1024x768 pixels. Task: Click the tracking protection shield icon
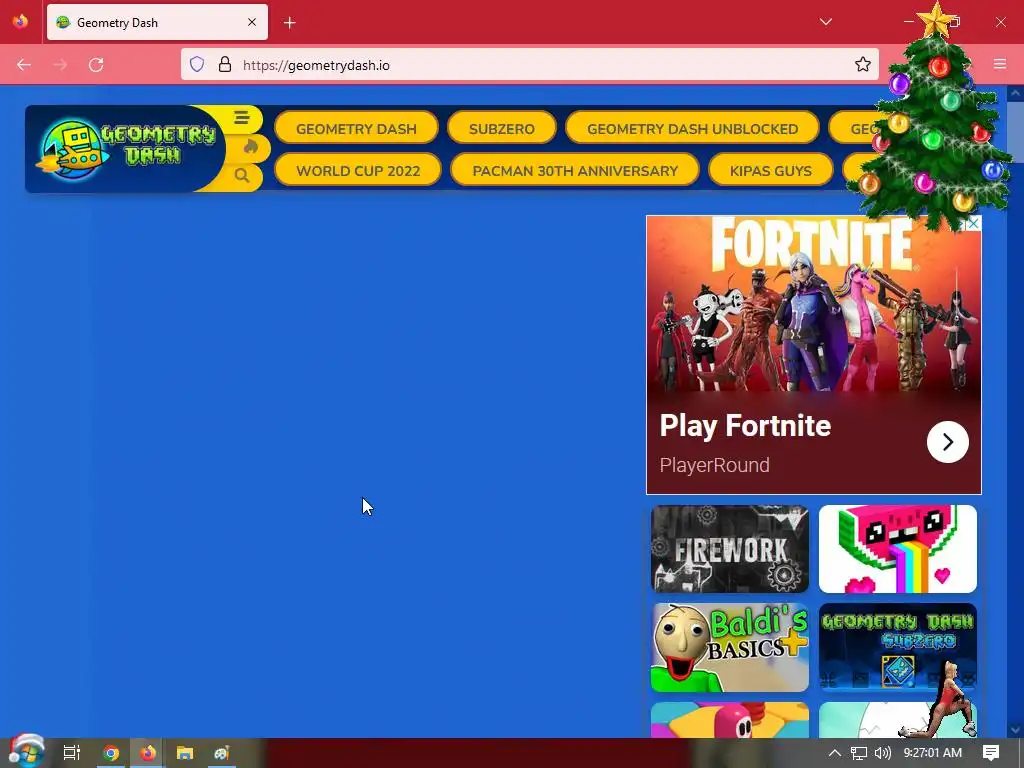click(197, 64)
